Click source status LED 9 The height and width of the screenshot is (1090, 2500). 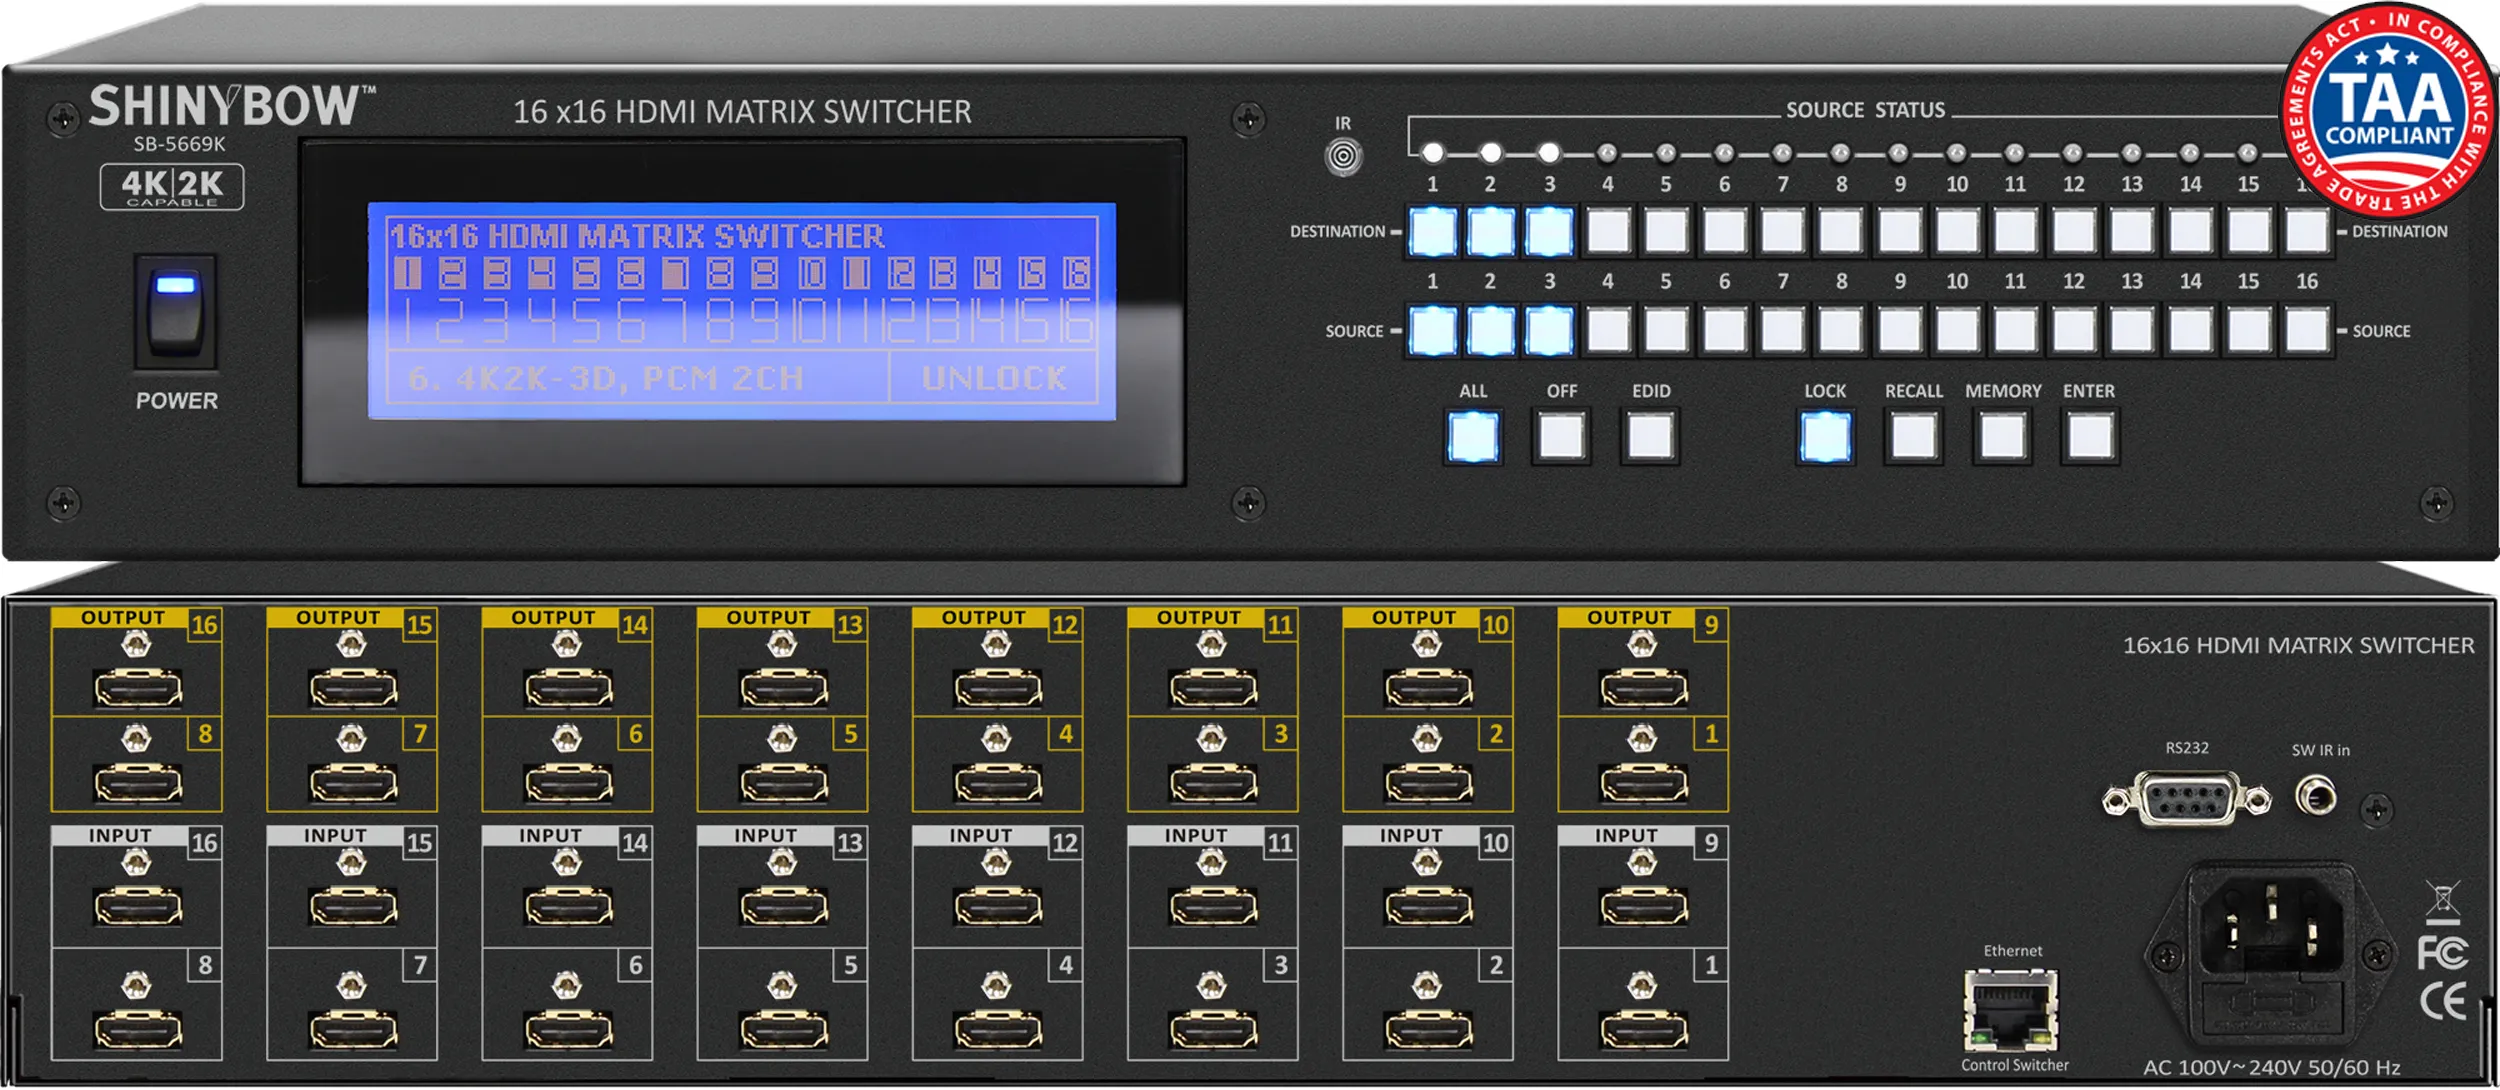tap(1899, 153)
